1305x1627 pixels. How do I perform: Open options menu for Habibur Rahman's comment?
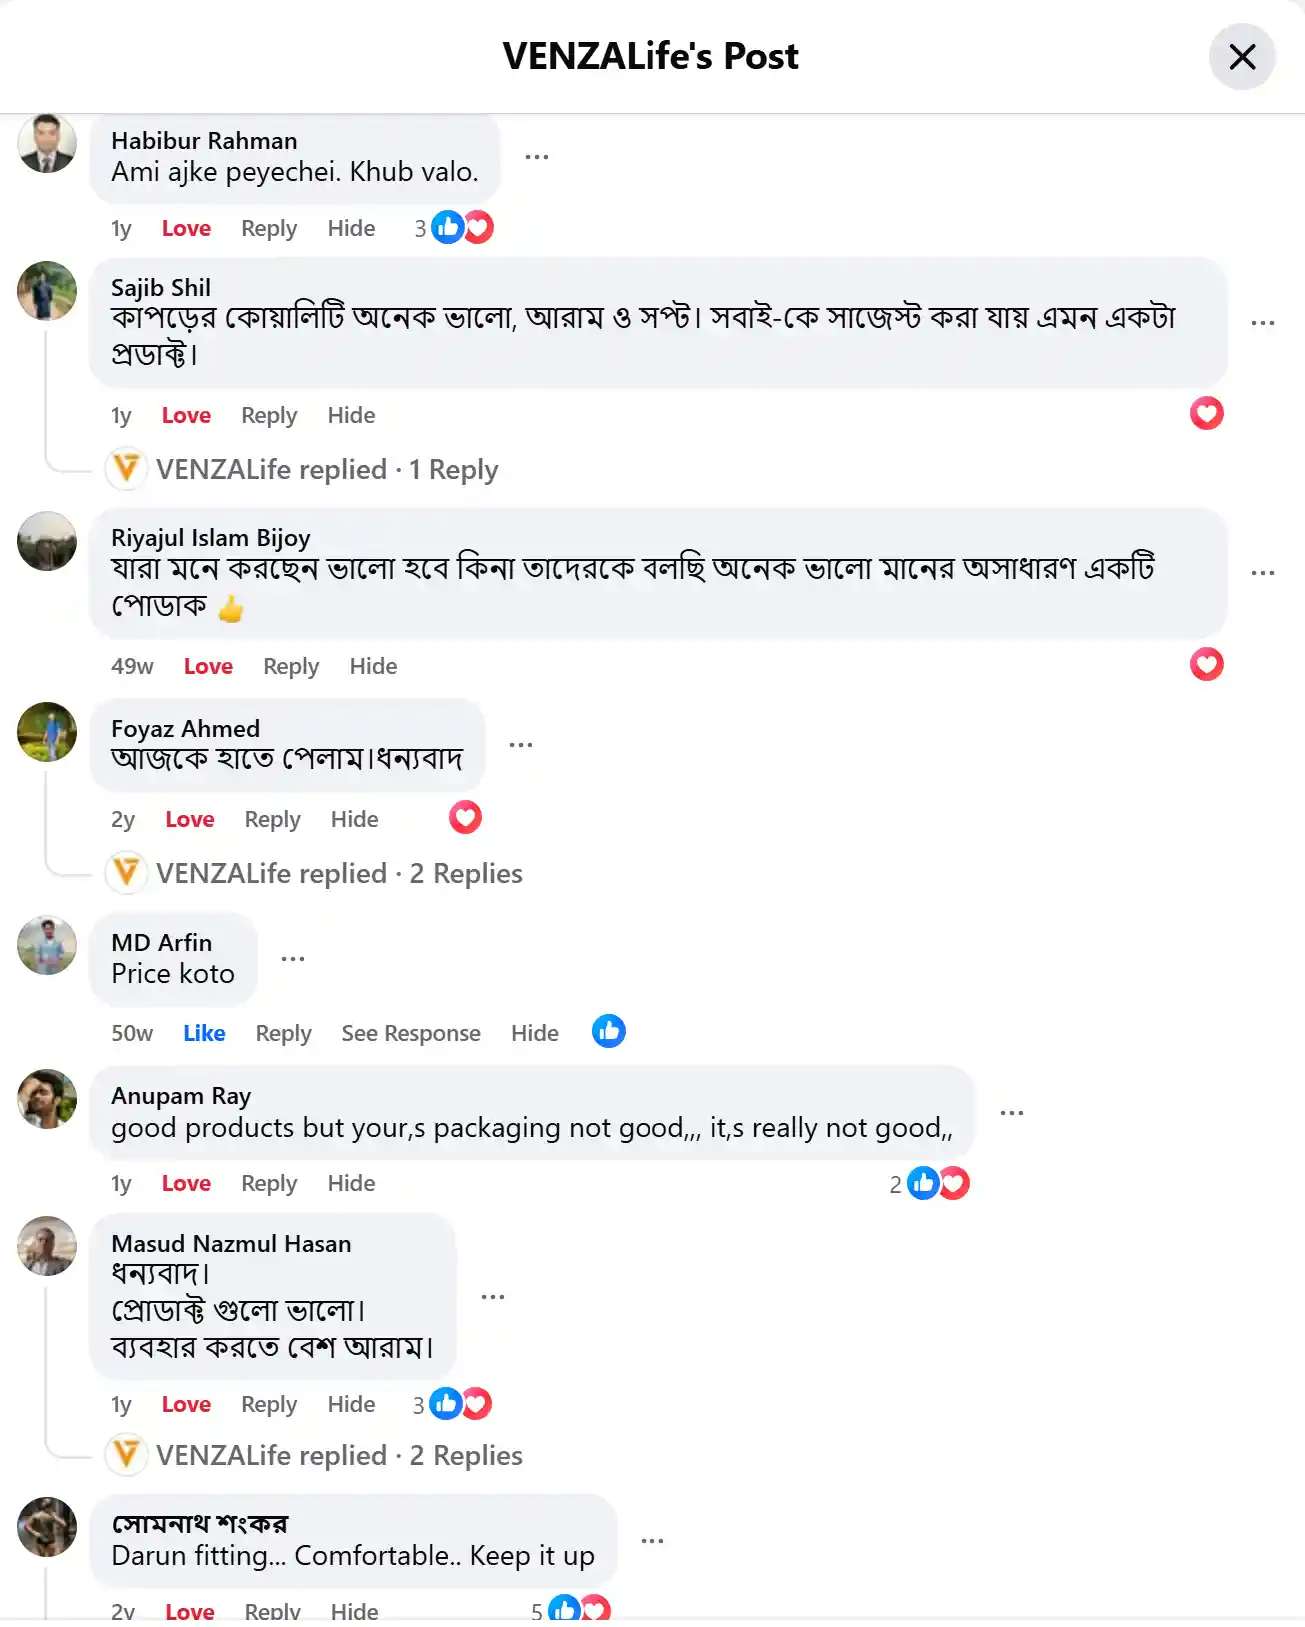[x=537, y=157]
